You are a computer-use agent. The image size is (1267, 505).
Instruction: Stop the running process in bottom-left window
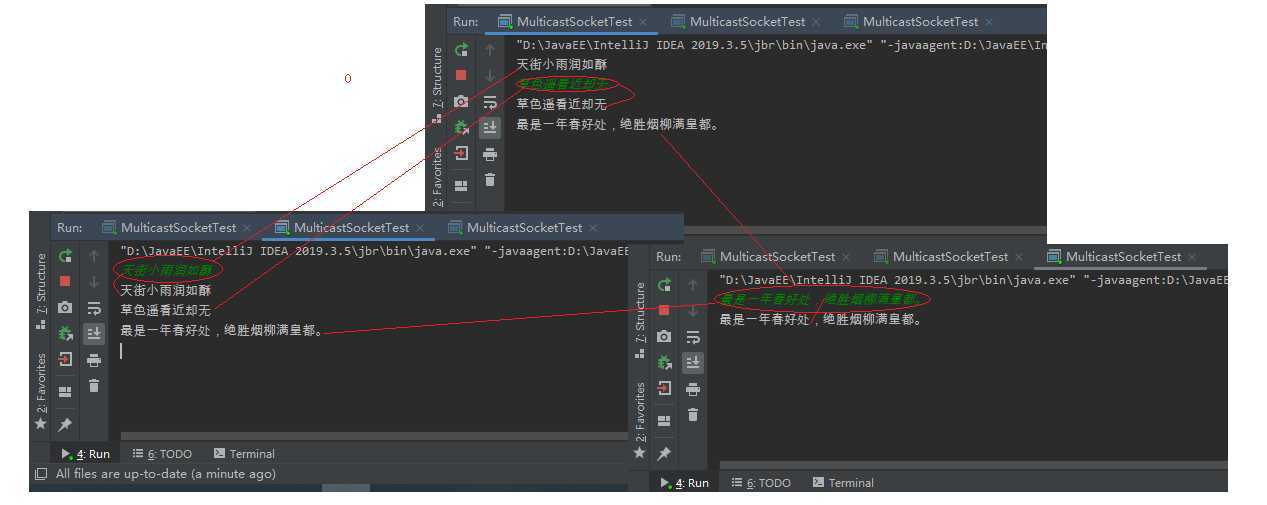coord(65,281)
